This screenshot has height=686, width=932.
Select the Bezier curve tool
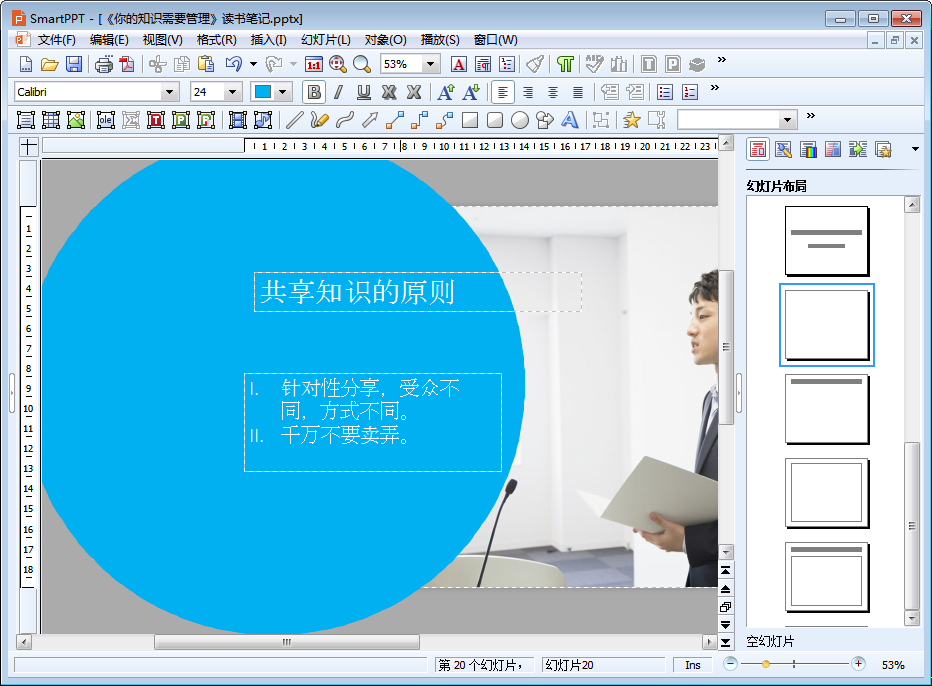(x=345, y=120)
